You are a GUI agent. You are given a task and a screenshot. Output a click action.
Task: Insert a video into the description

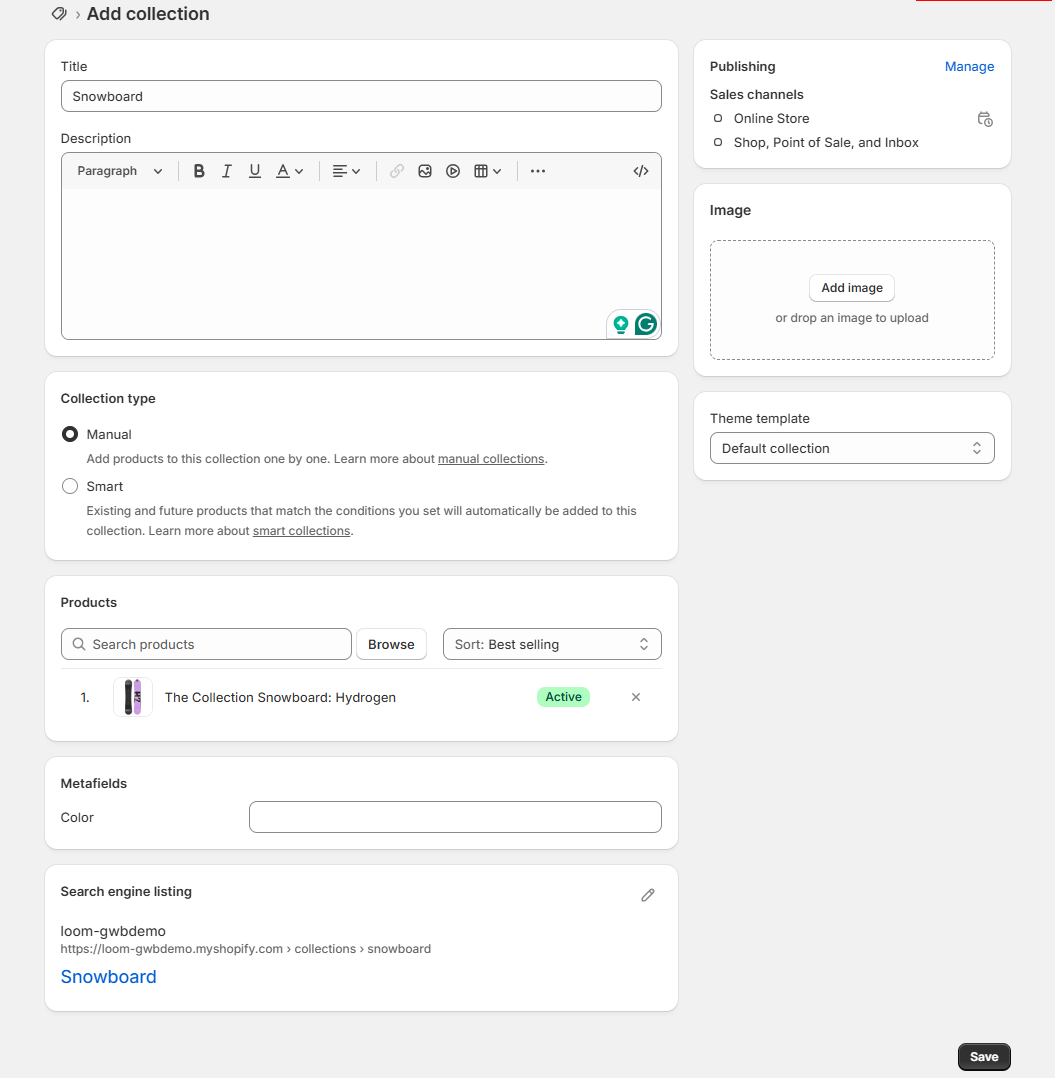[x=453, y=171]
